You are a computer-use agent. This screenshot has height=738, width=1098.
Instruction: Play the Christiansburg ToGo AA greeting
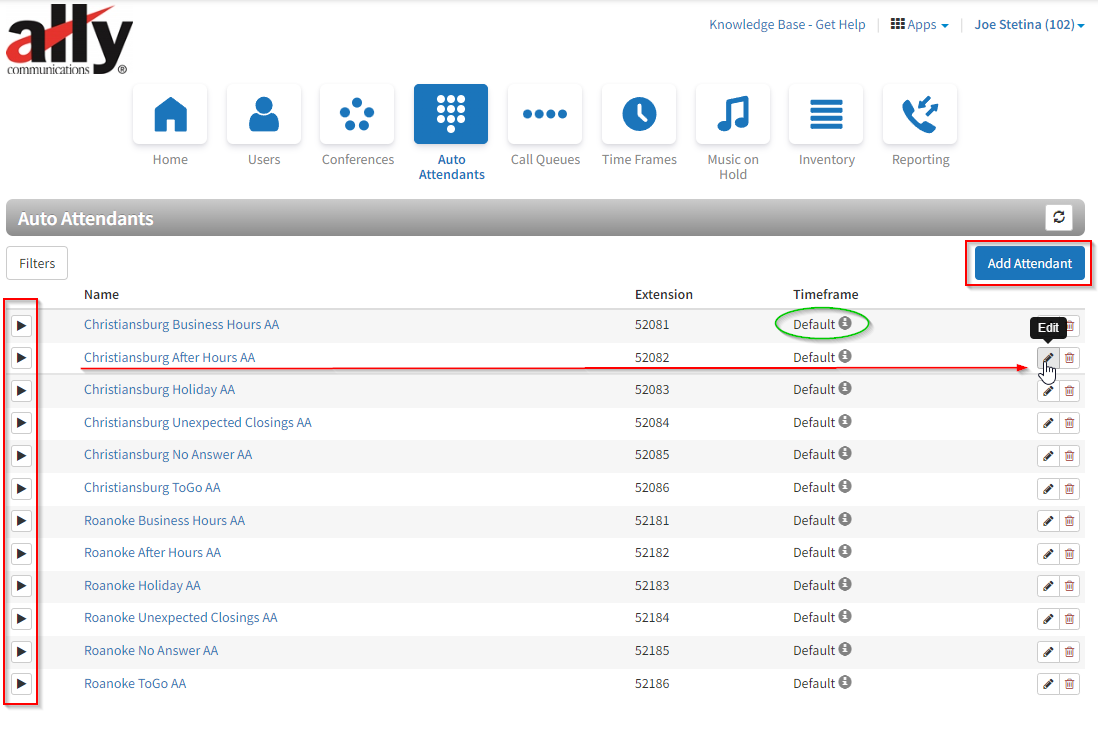(21, 488)
